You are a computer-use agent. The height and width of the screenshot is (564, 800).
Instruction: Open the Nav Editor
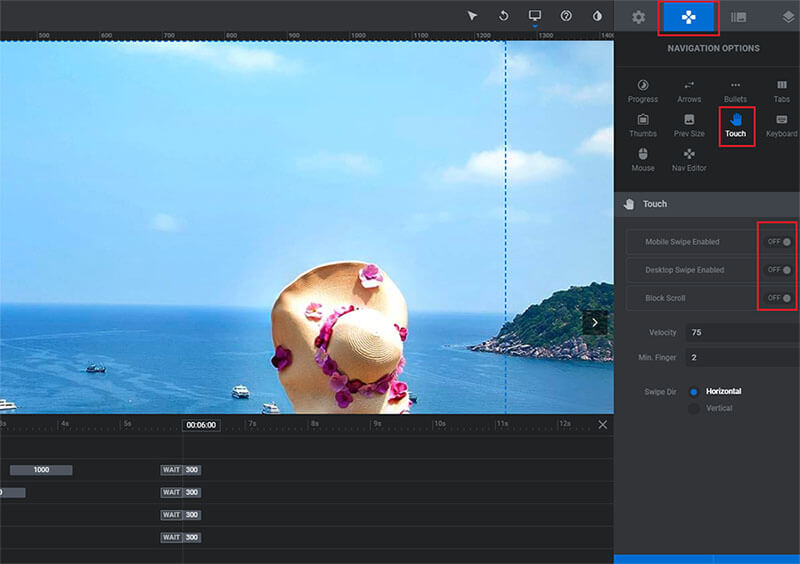pos(689,159)
